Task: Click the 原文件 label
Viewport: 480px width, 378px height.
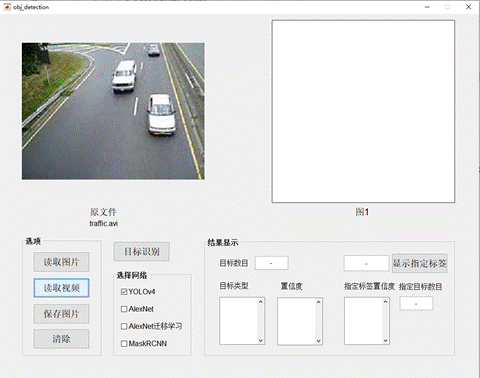Action: click(x=103, y=212)
